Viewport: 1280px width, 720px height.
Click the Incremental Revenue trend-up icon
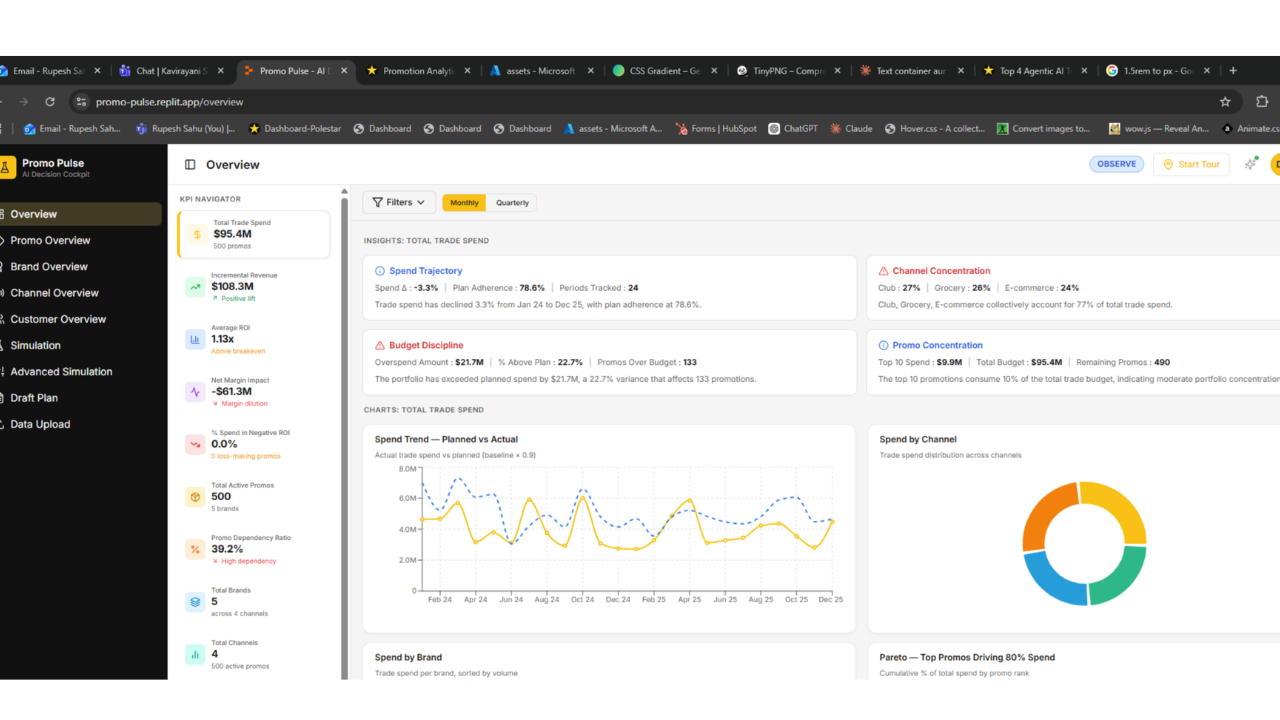coord(195,287)
